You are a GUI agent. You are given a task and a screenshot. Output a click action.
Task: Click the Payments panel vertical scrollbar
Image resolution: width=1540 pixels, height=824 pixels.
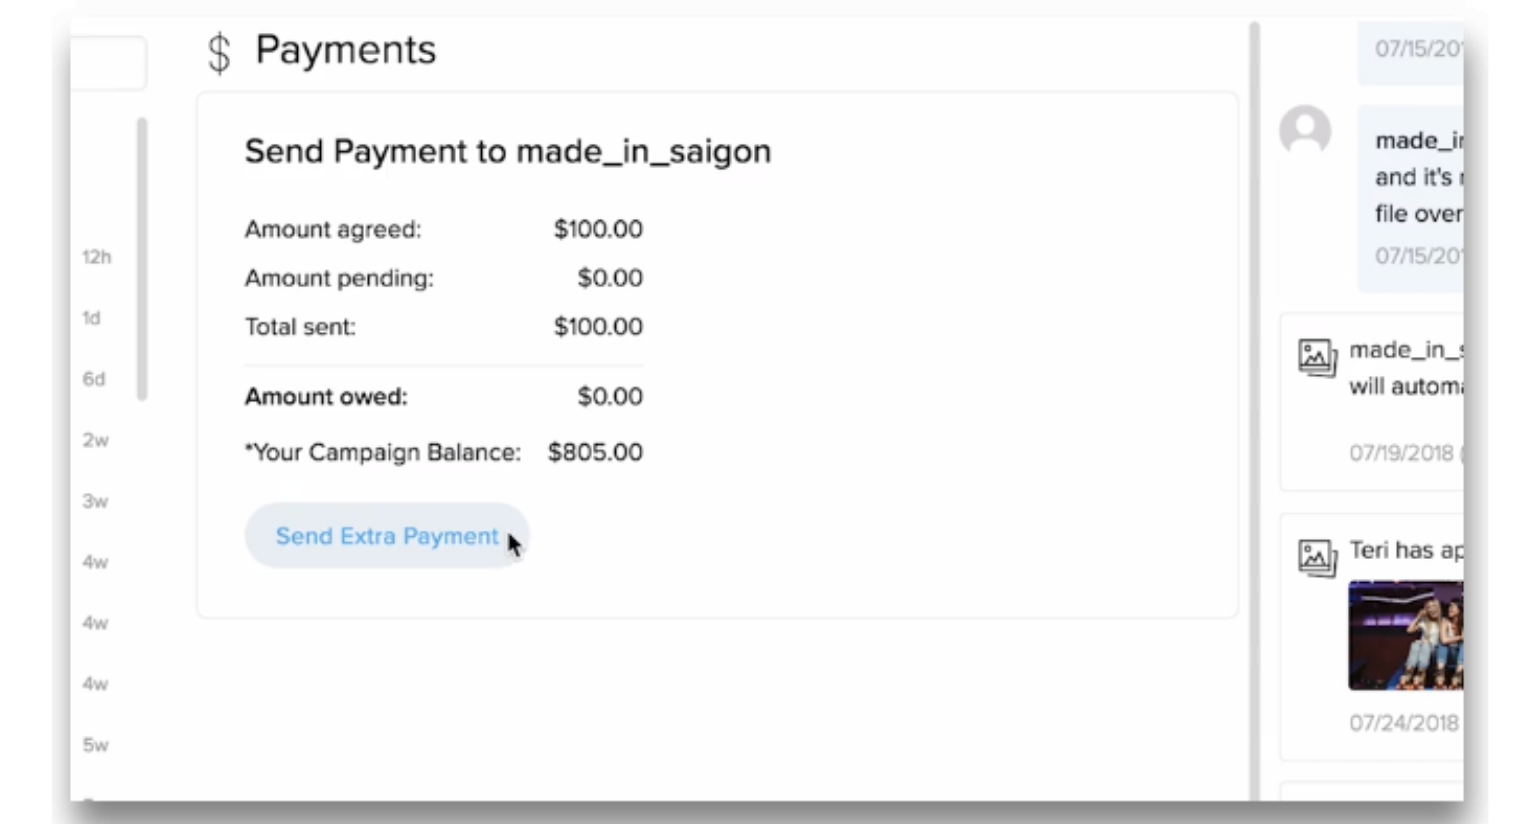pos(1254,400)
